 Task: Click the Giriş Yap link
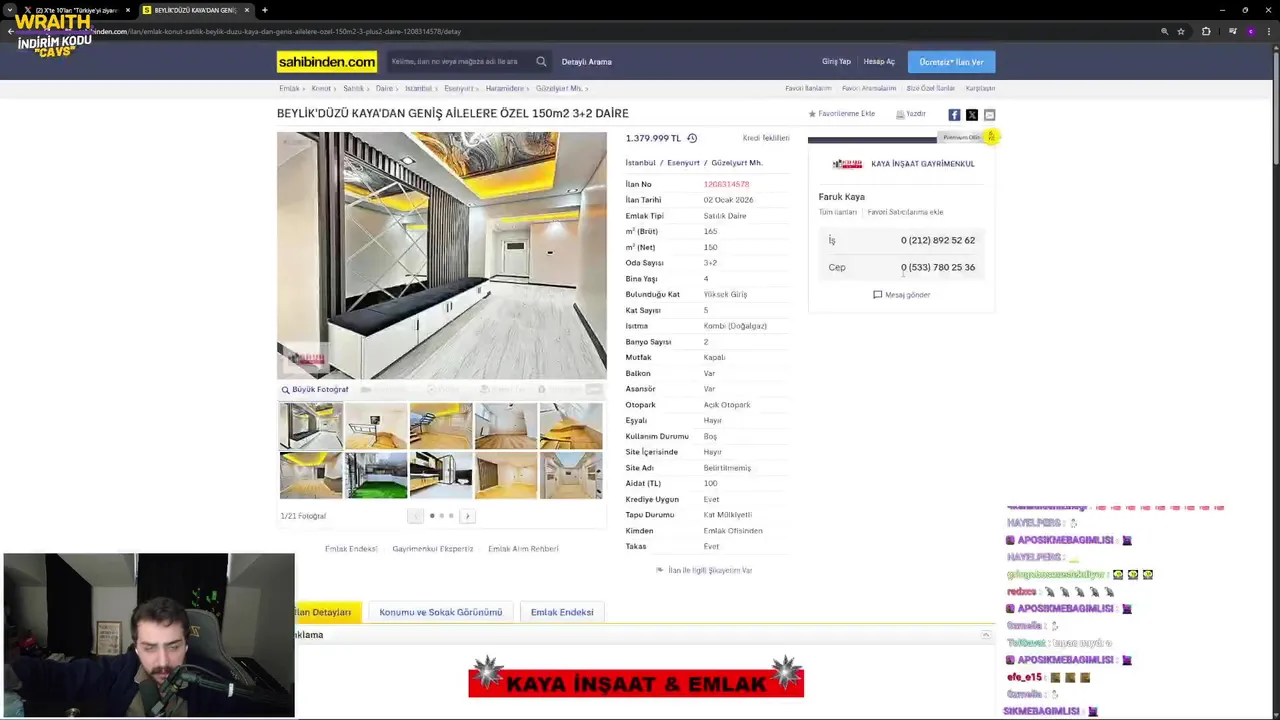pos(836,62)
